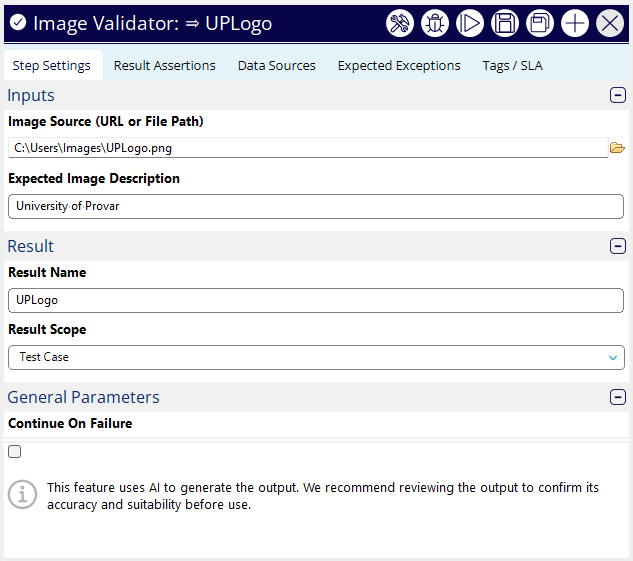Viewport: 633px width, 561px height.
Task: Collapse the Result section
Action: click(x=618, y=246)
